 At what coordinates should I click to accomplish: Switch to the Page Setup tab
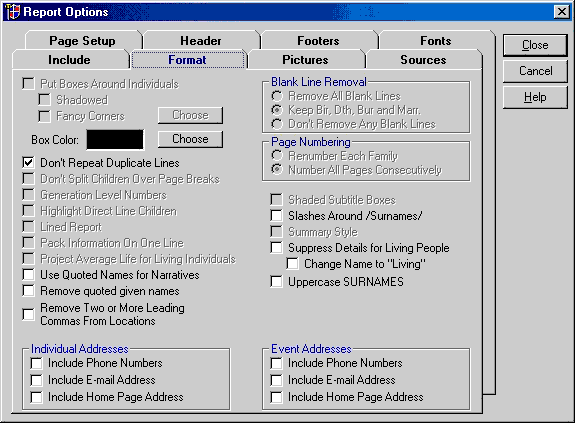(x=83, y=40)
